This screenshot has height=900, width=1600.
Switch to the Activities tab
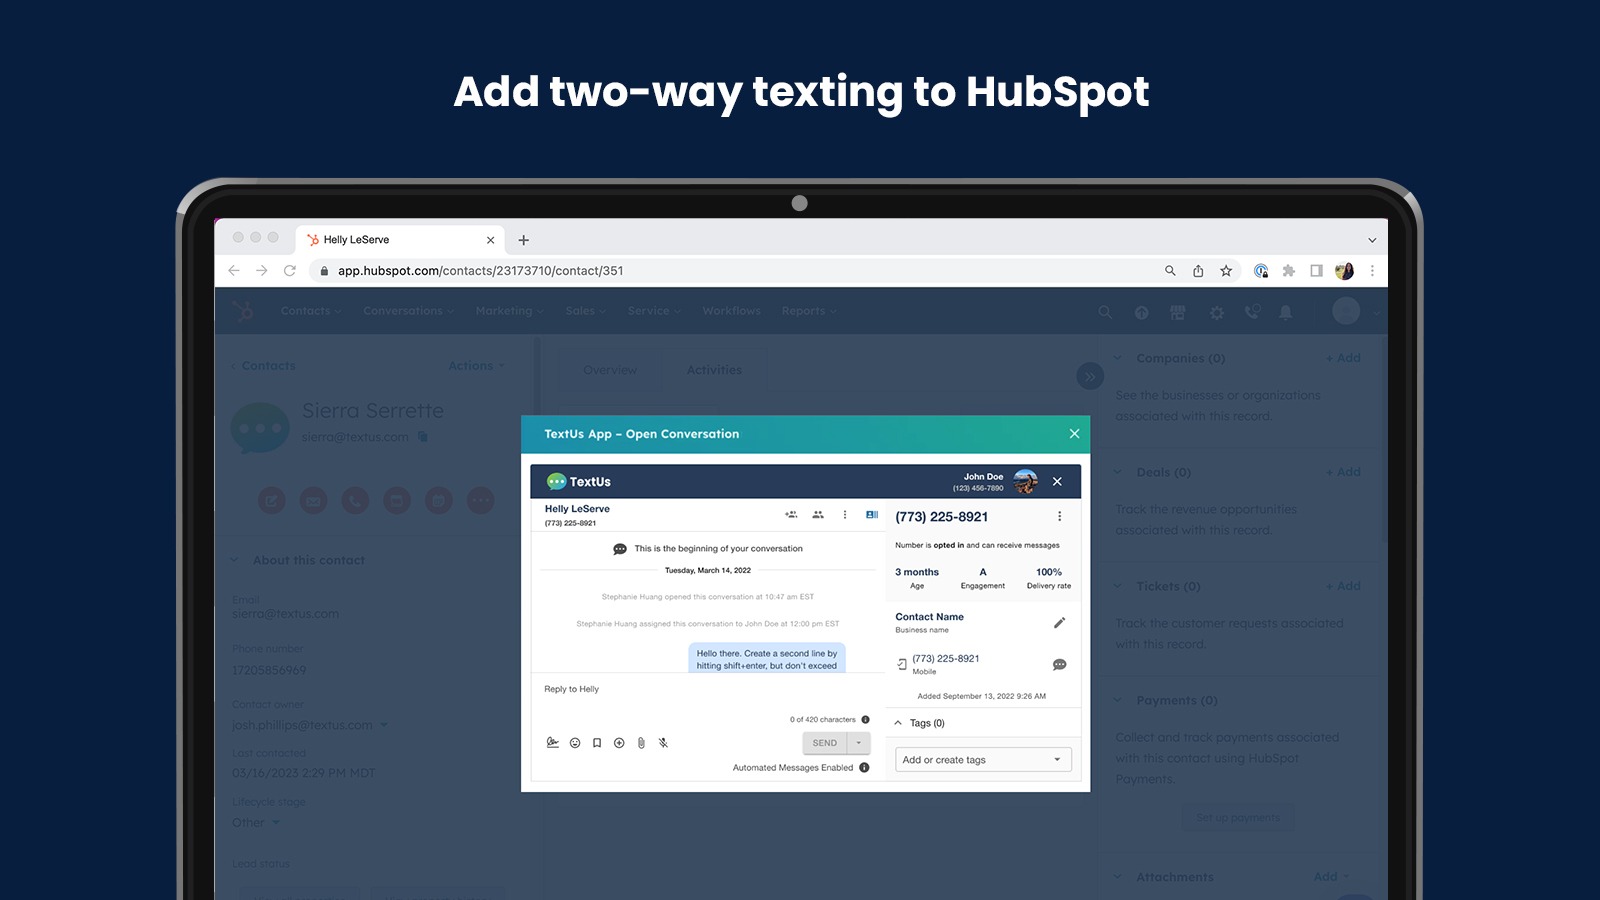click(x=714, y=369)
